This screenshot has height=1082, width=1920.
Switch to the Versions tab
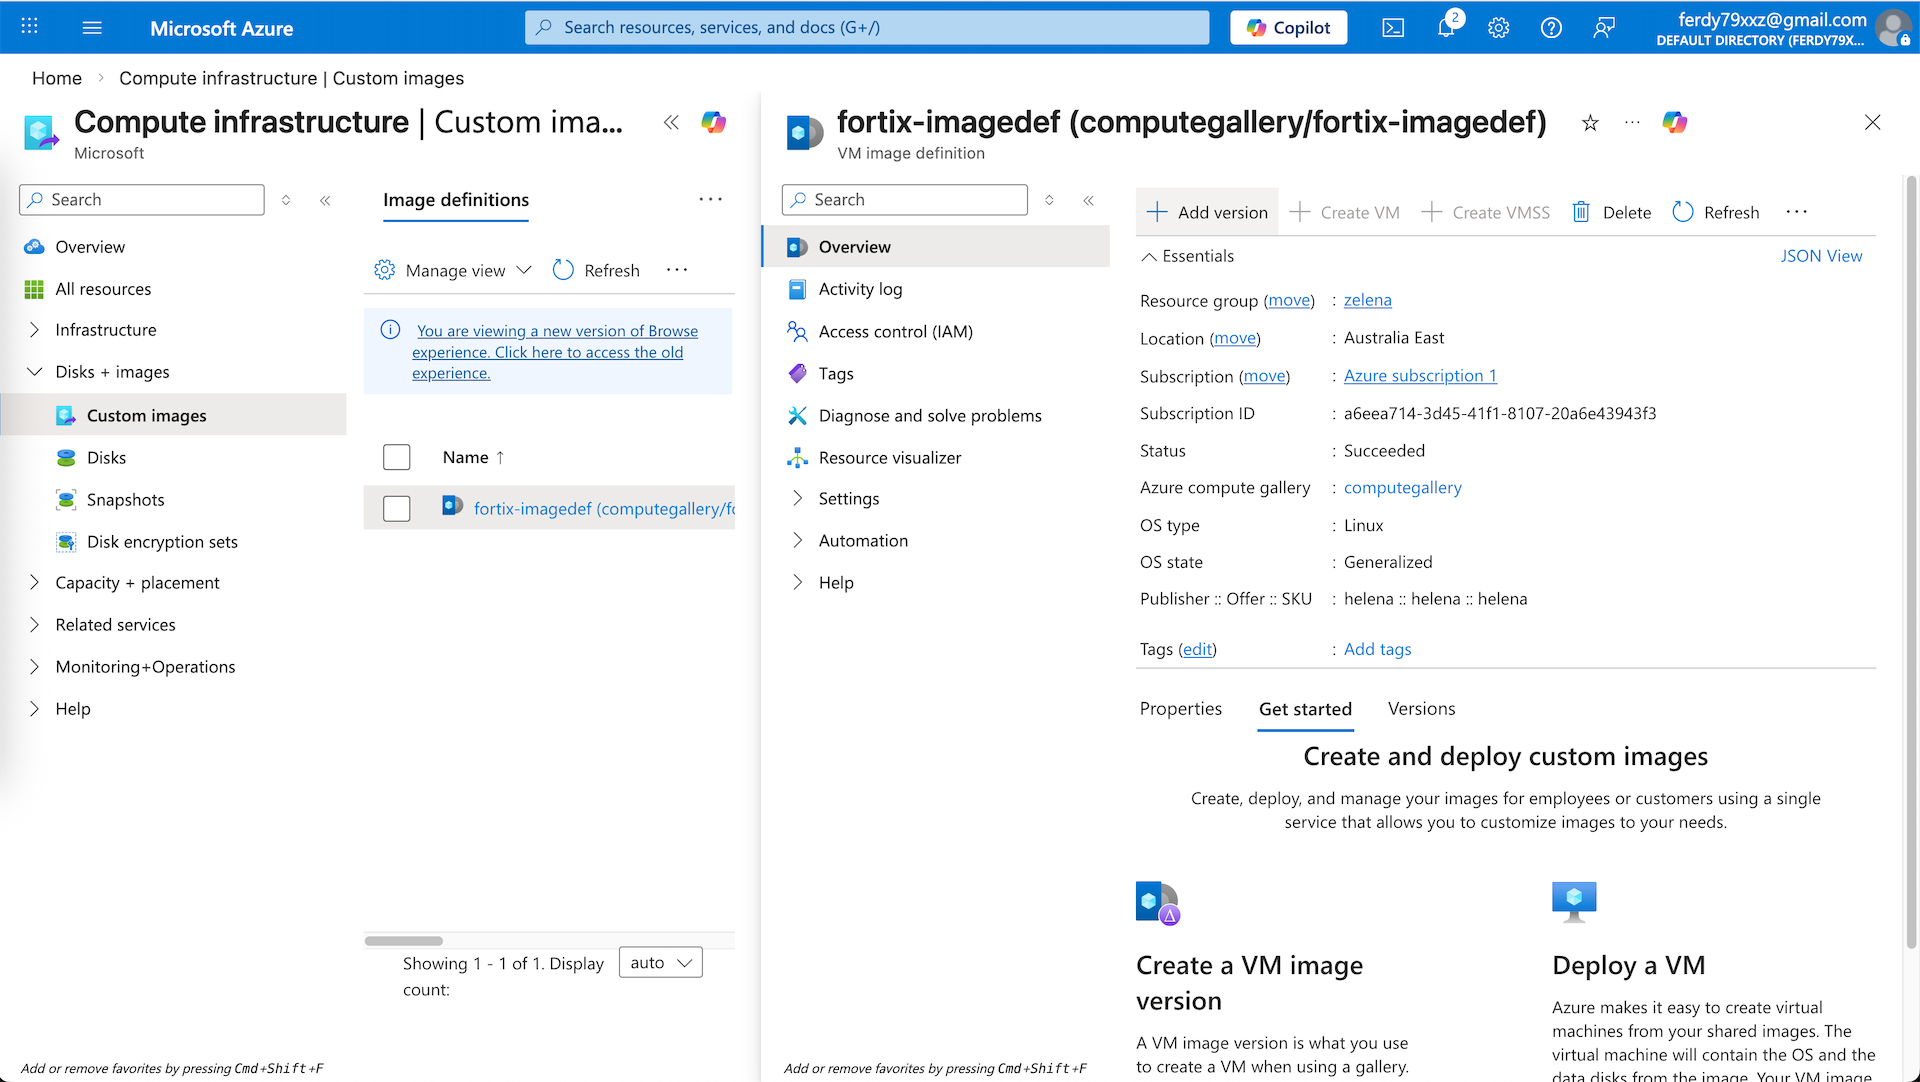tap(1421, 709)
